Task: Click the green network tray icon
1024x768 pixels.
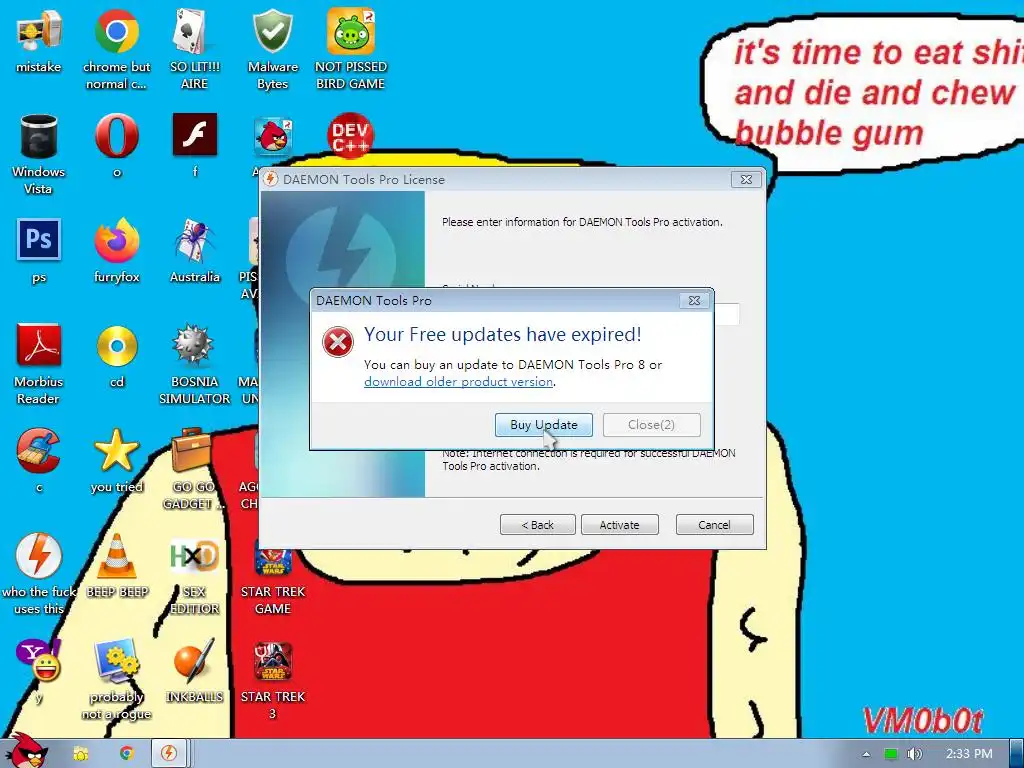Action: tap(891, 754)
